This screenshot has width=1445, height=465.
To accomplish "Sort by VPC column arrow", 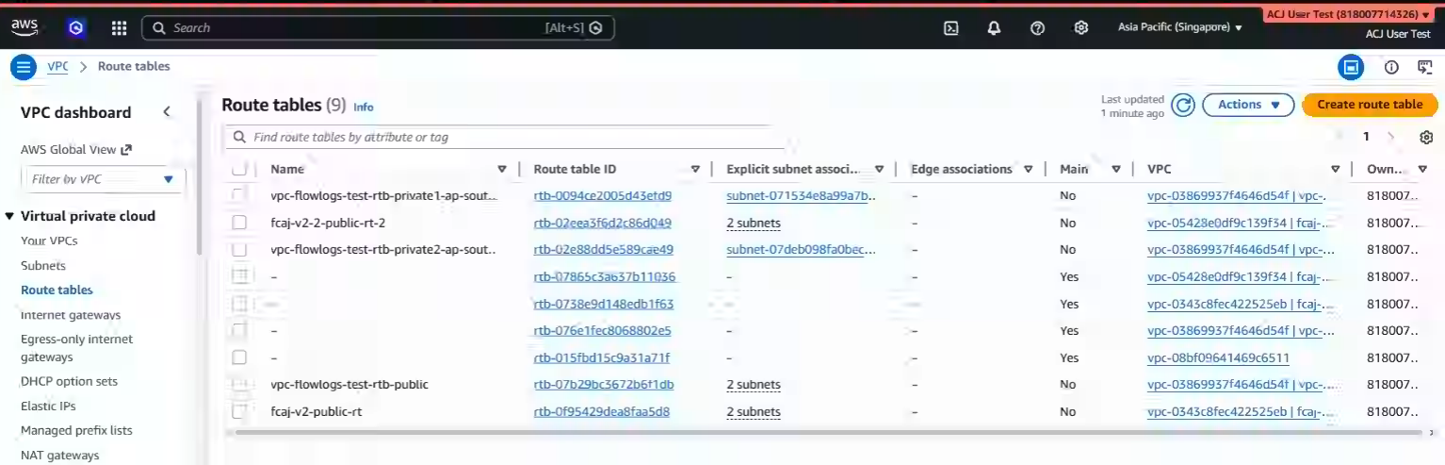I will point(1335,170).
